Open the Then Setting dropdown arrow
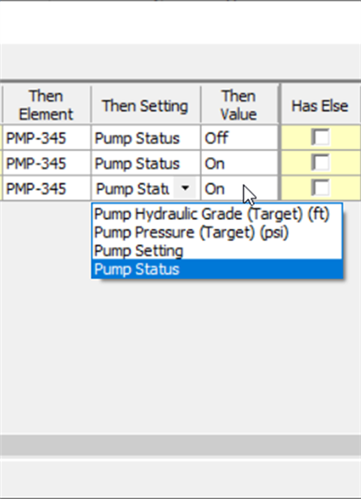The width and height of the screenshot is (361, 499). pyautogui.click(x=185, y=189)
